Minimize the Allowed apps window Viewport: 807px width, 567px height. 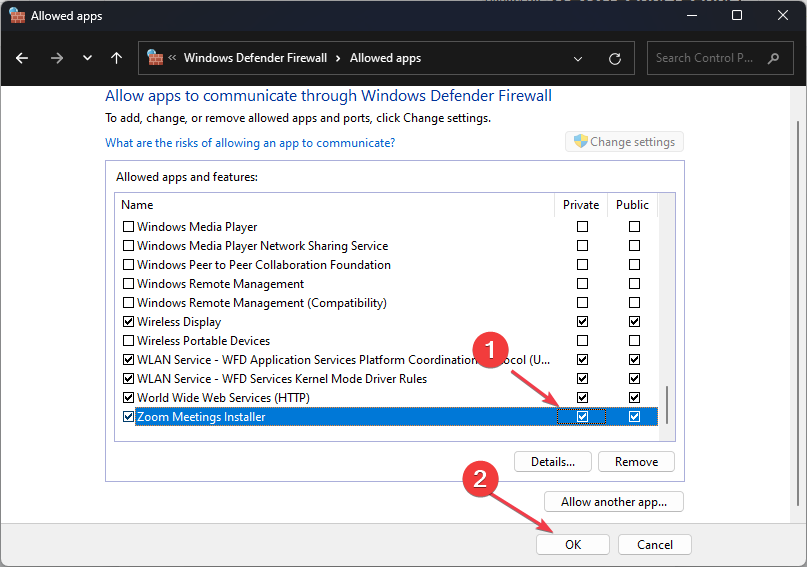click(x=692, y=15)
